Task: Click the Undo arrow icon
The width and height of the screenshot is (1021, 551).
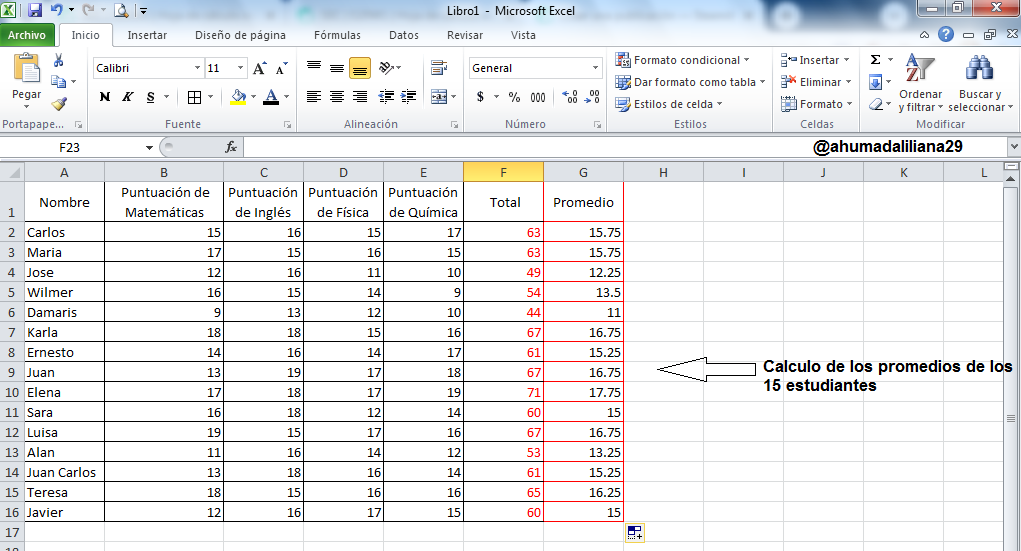Action: (x=57, y=10)
